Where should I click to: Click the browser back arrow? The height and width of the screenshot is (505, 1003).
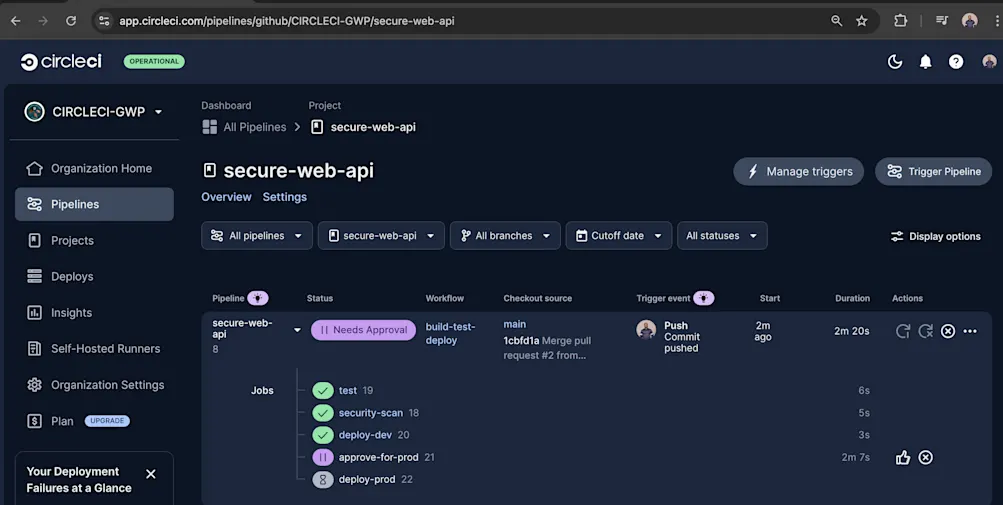(15, 20)
